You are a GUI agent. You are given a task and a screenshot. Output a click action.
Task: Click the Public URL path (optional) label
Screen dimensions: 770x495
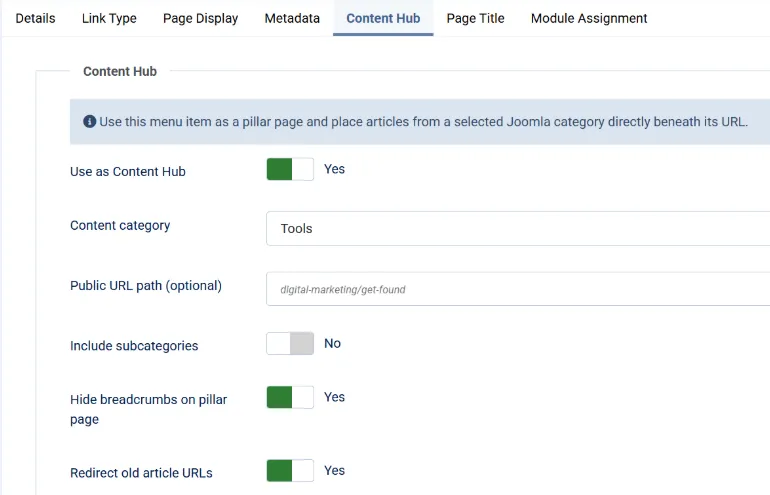point(146,286)
